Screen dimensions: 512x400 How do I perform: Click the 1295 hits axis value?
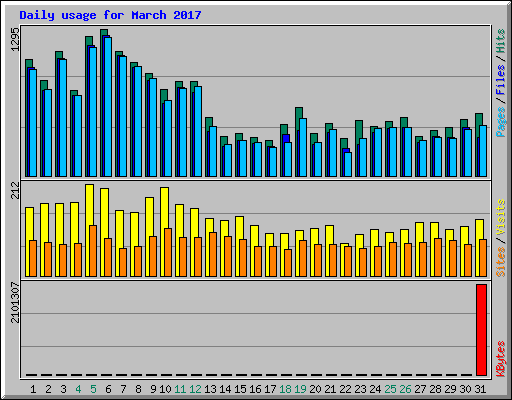(x=15, y=39)
